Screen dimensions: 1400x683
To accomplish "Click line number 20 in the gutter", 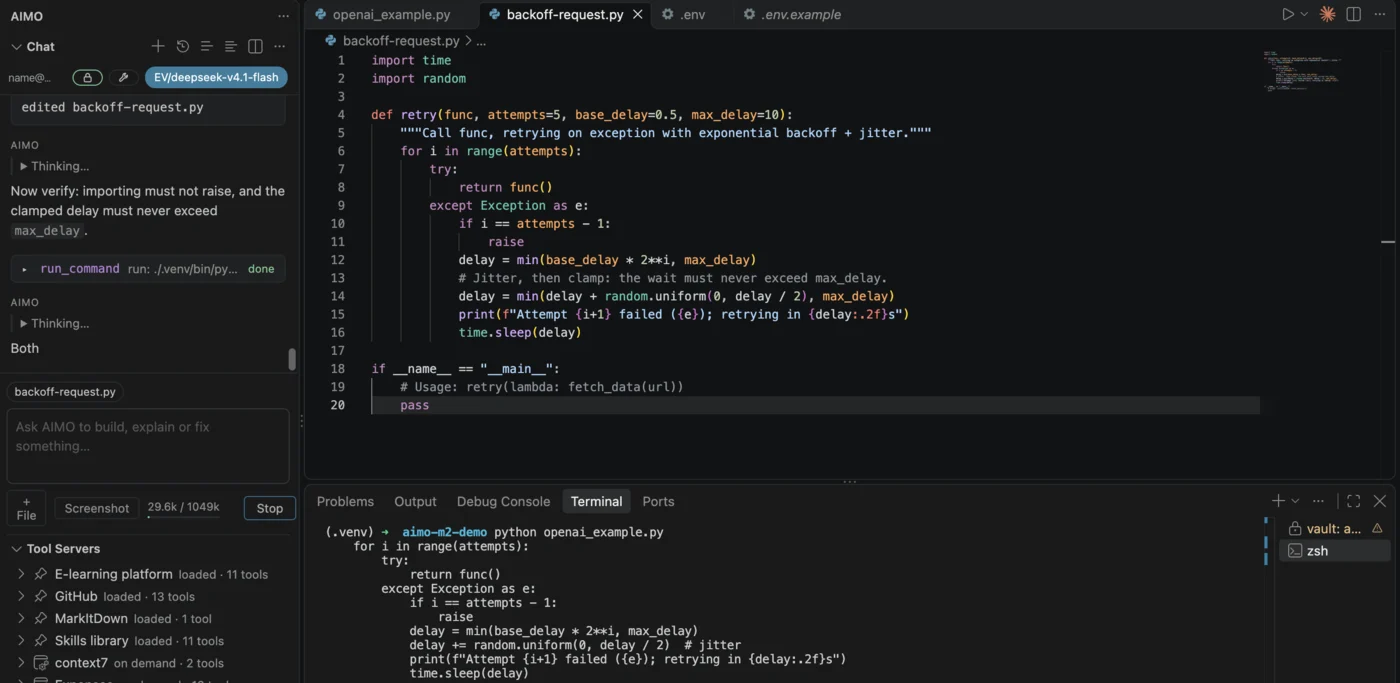I will point(338,405).
